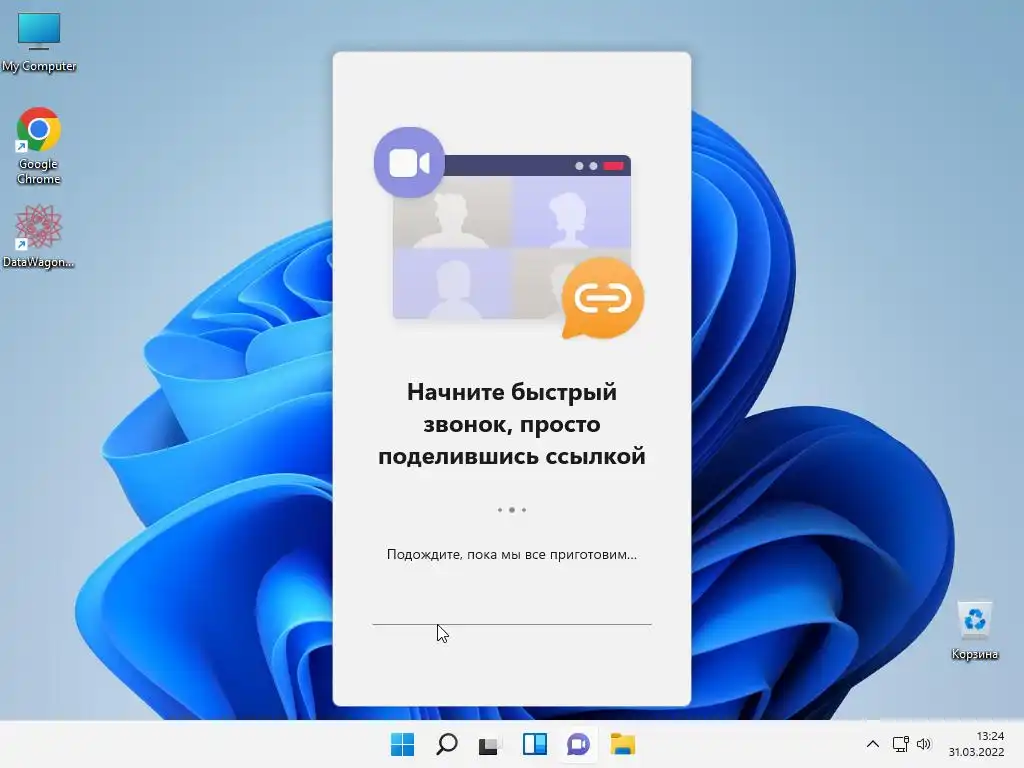Click the orange link bubble illustration
This screenshot has width=1024, height=768.
pyautogui.click(x=602, y=298)
